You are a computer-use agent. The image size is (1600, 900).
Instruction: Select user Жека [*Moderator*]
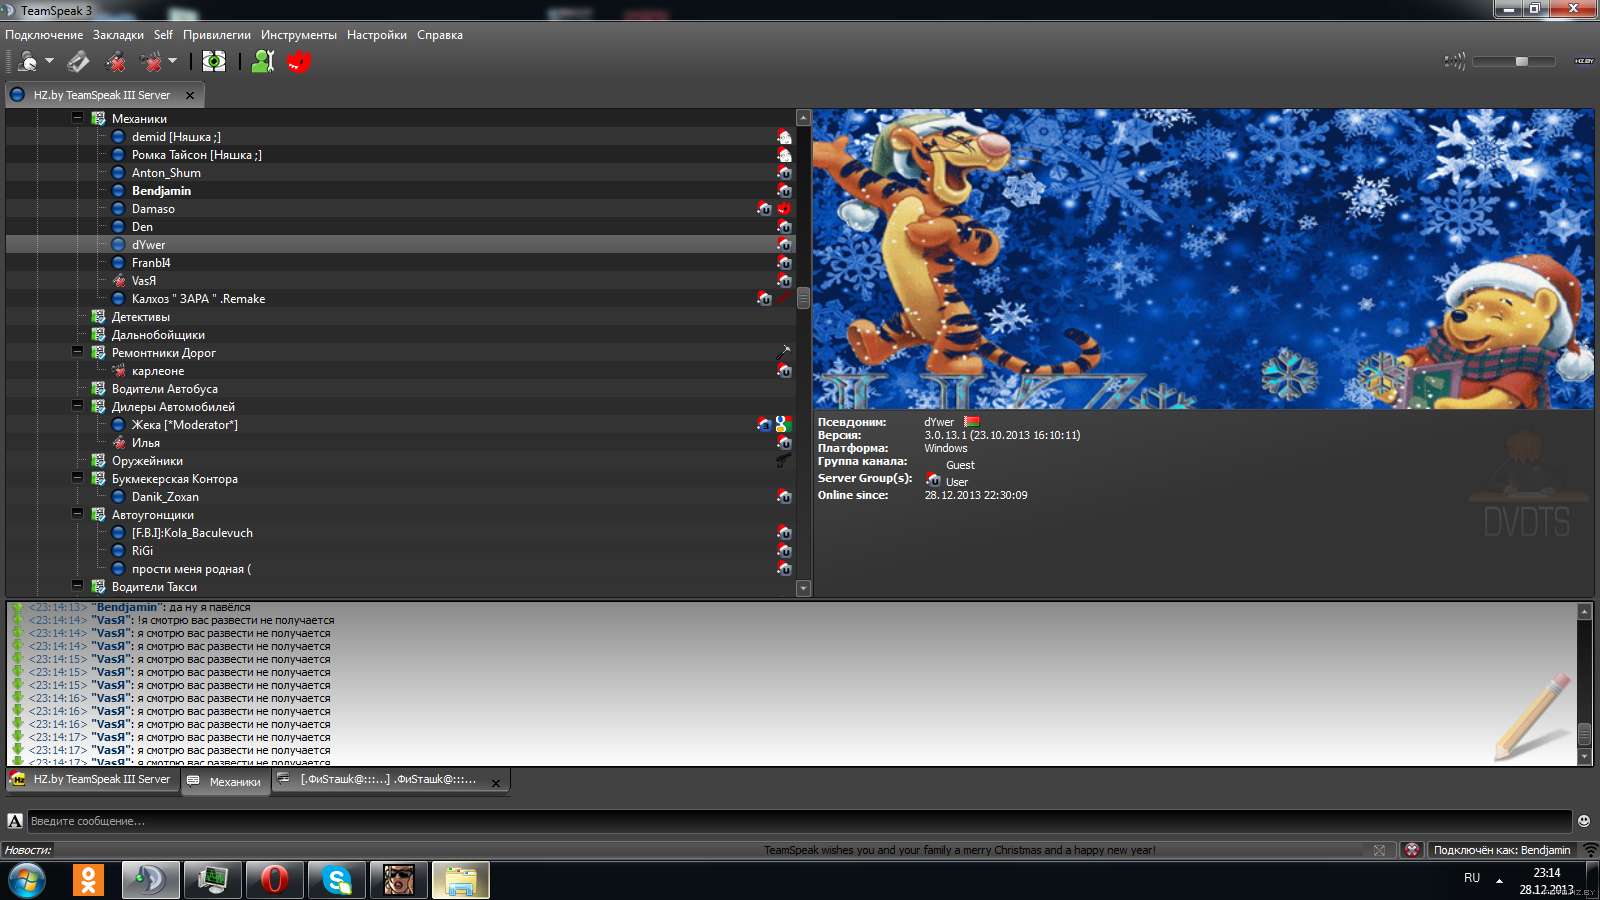(185, 425)
